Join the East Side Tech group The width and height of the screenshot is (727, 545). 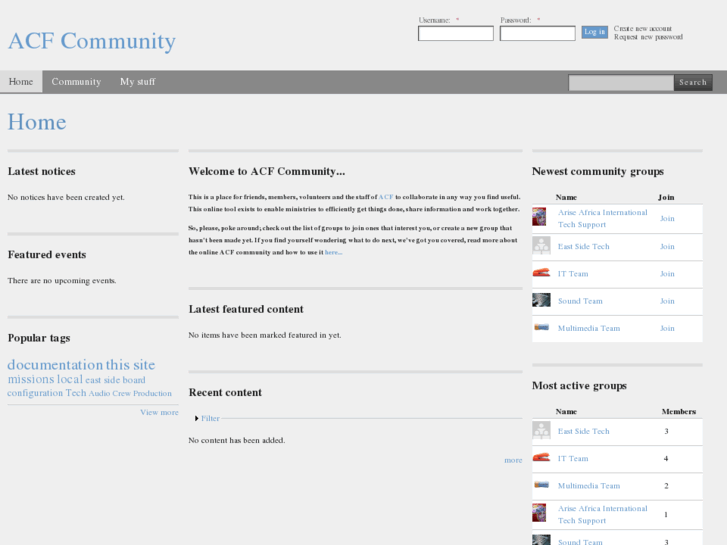667,246
